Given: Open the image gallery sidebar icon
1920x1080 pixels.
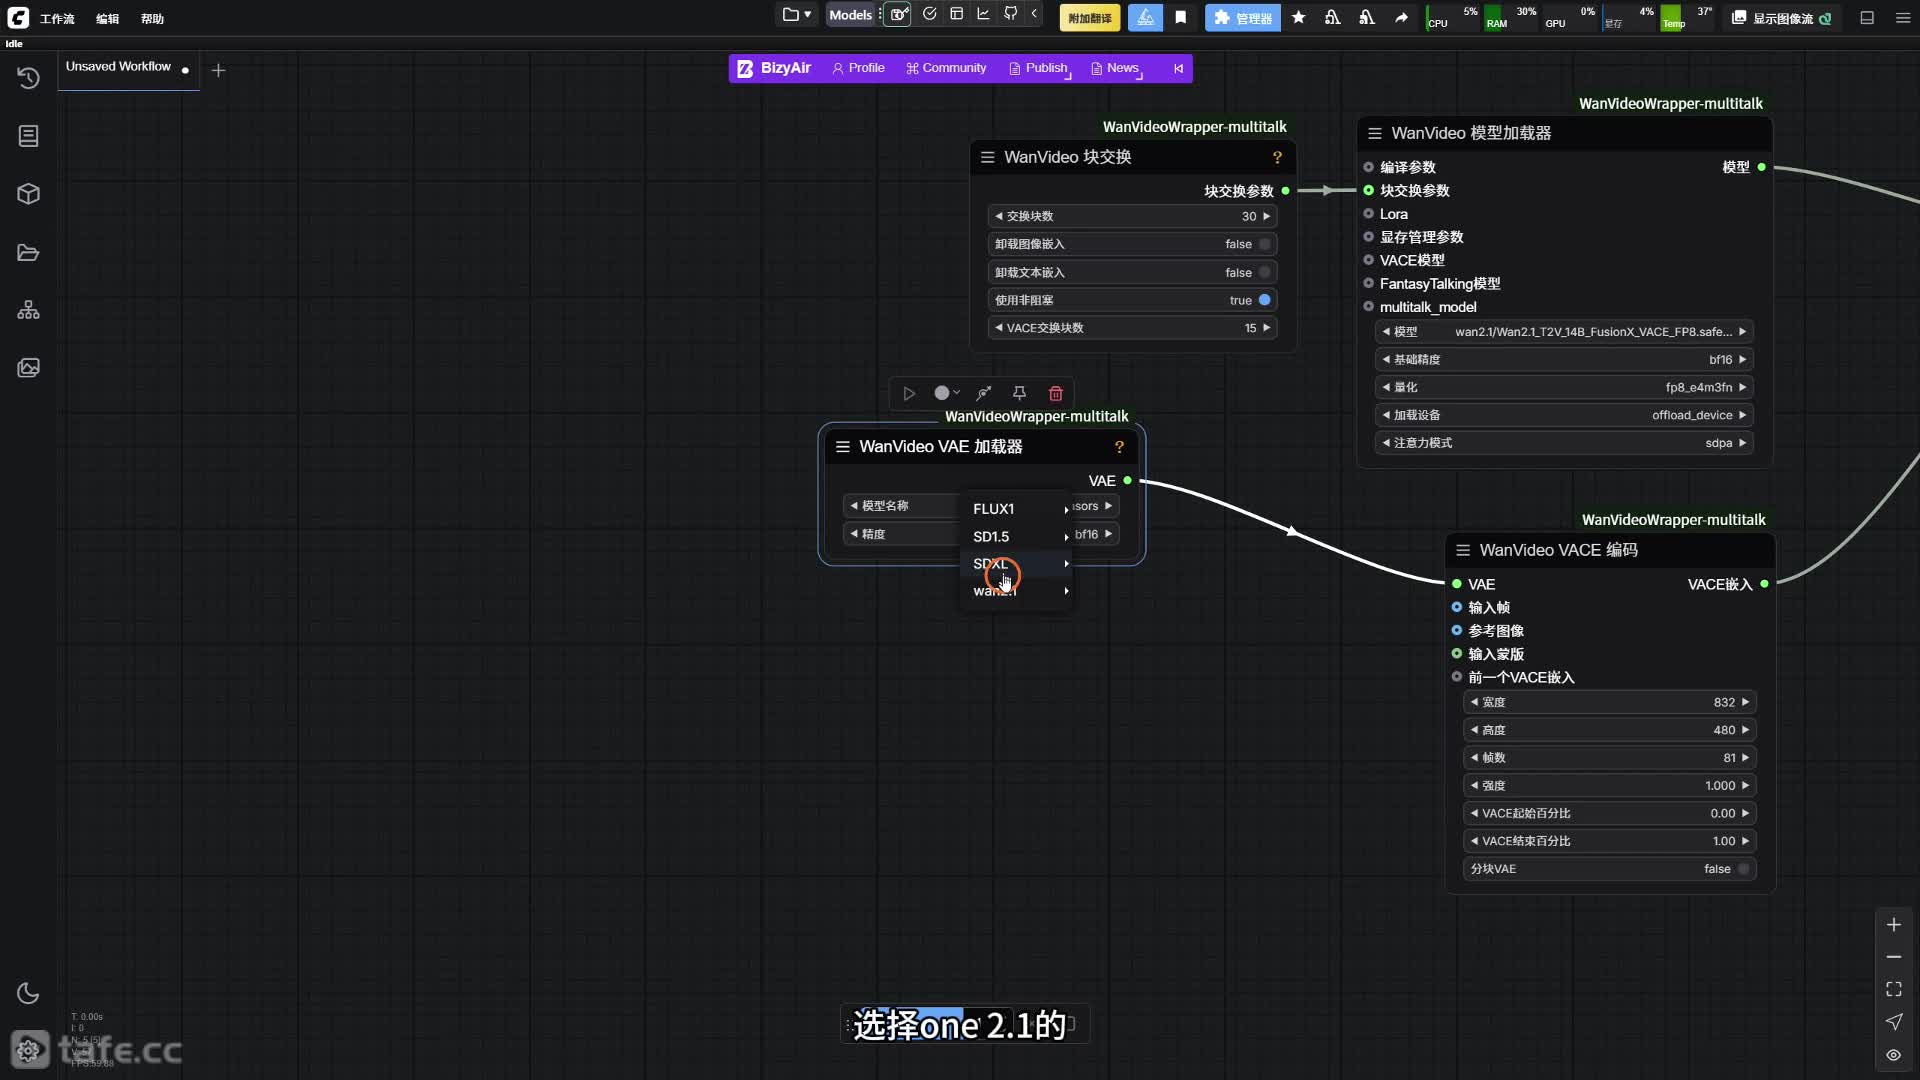Looking at the screenshot, I should coord(28,368).
